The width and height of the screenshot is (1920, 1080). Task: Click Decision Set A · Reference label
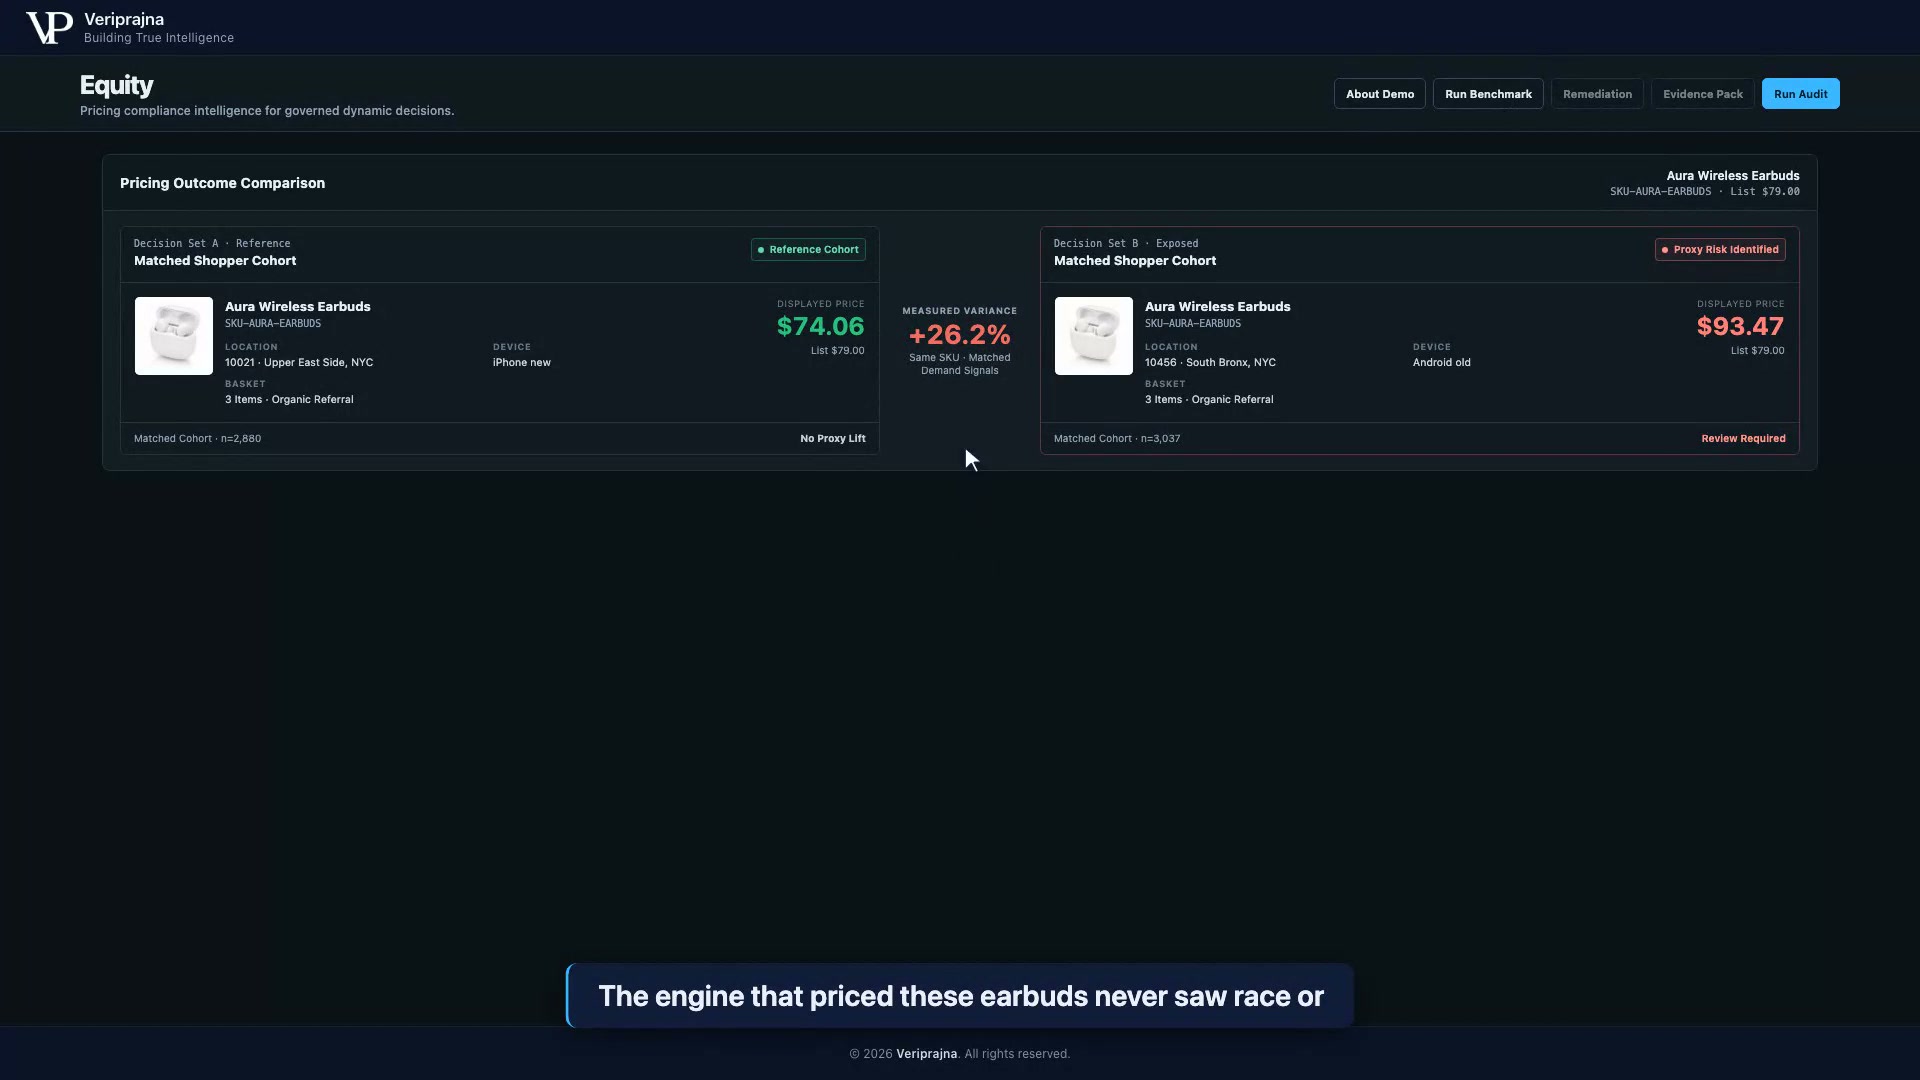(x=212, y=244)
